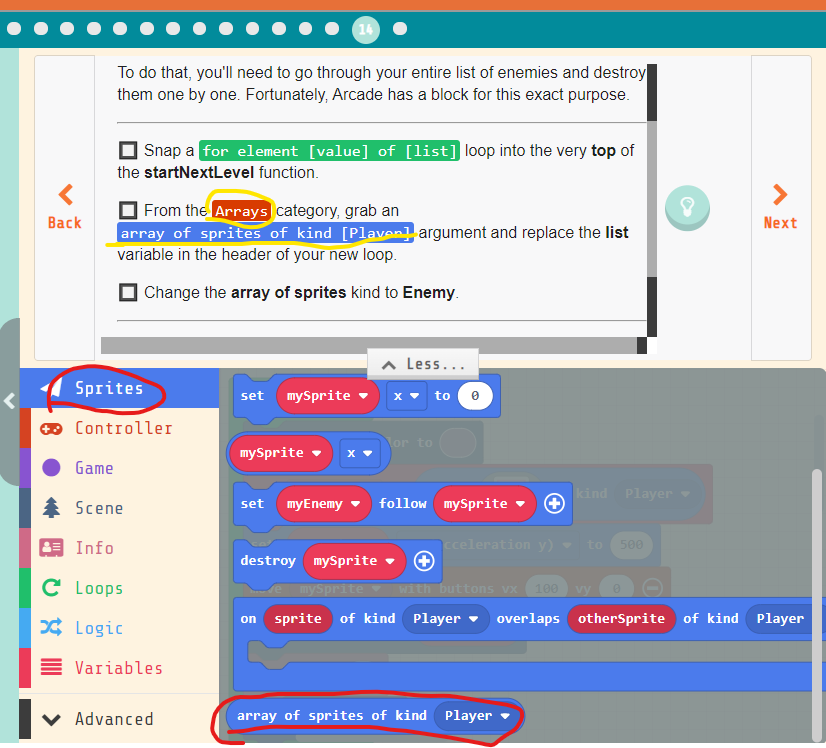Open Player dropdown in array of sprites block
826x748 pixels.
pyautogui.click(x=477, y=716)
